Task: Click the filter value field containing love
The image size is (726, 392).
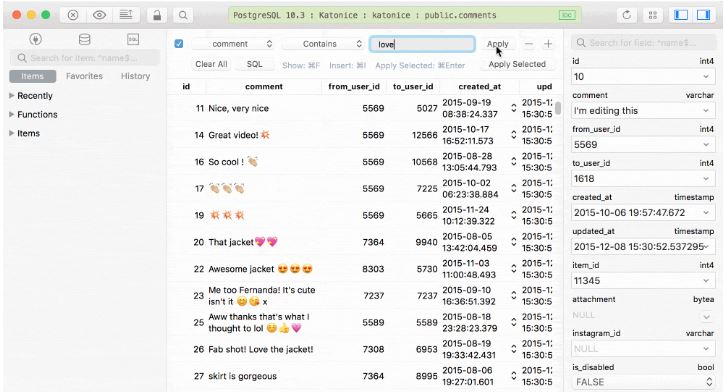Action: tap(422, 44)
